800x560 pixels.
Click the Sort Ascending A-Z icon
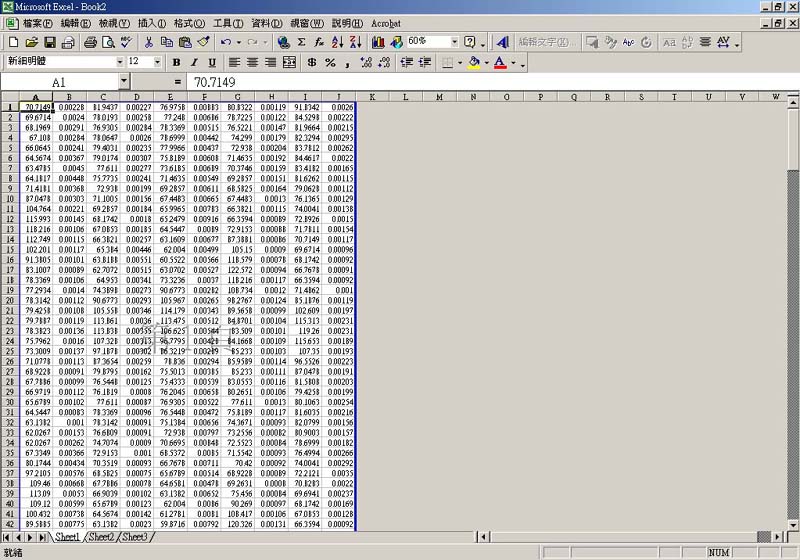pos(336,42)
